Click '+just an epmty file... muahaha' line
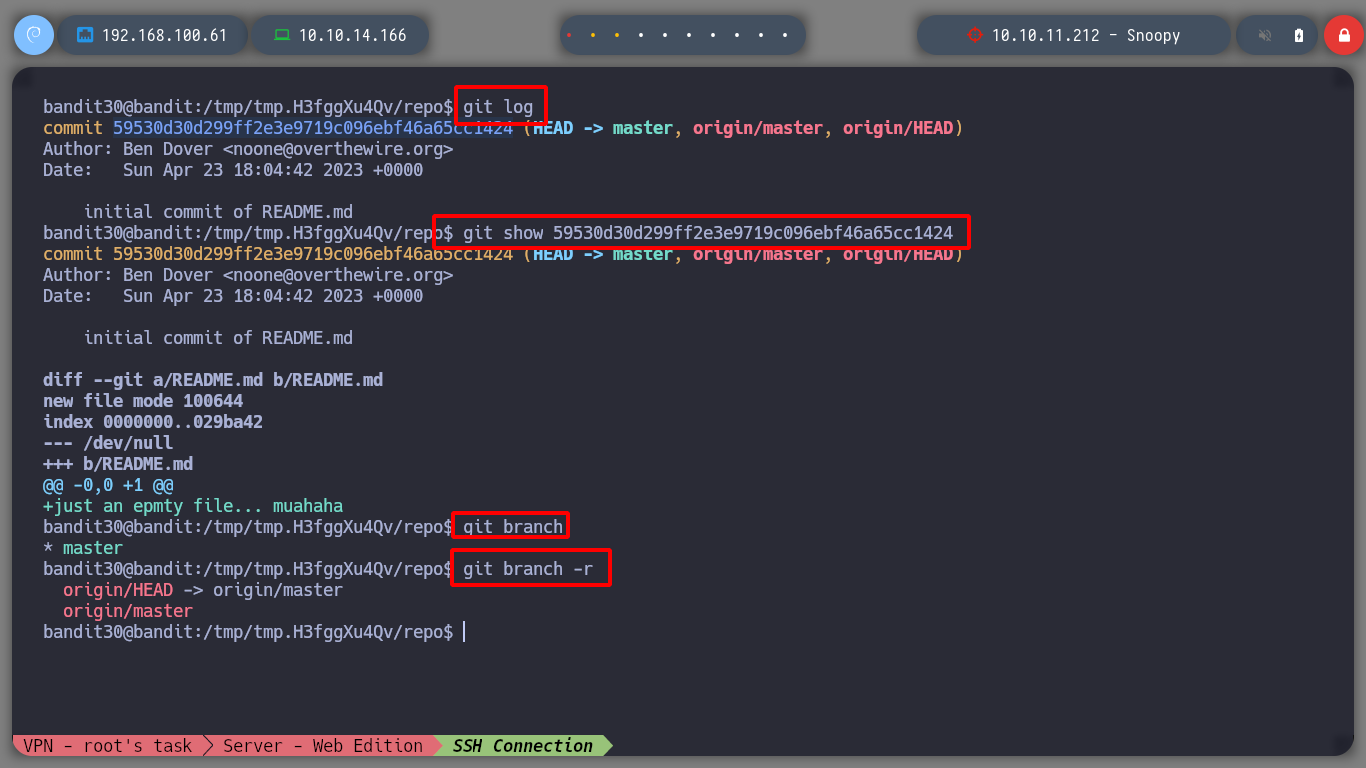This screenshot has height=768, width=1366. click(193, 506)
